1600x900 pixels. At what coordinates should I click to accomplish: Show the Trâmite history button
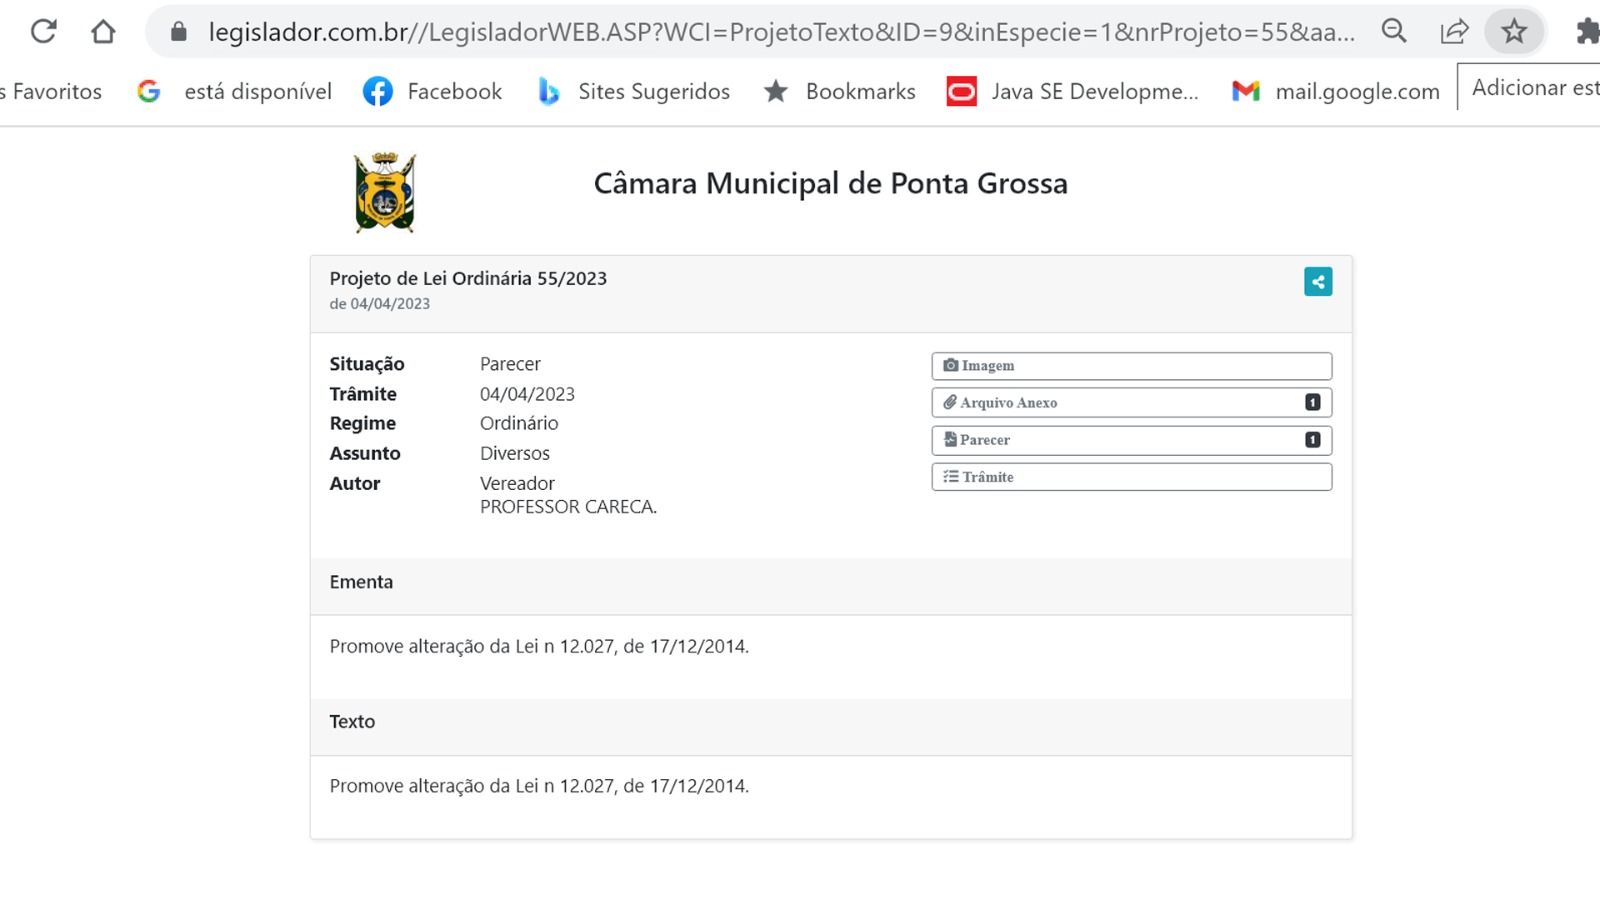click(1131, 477)
